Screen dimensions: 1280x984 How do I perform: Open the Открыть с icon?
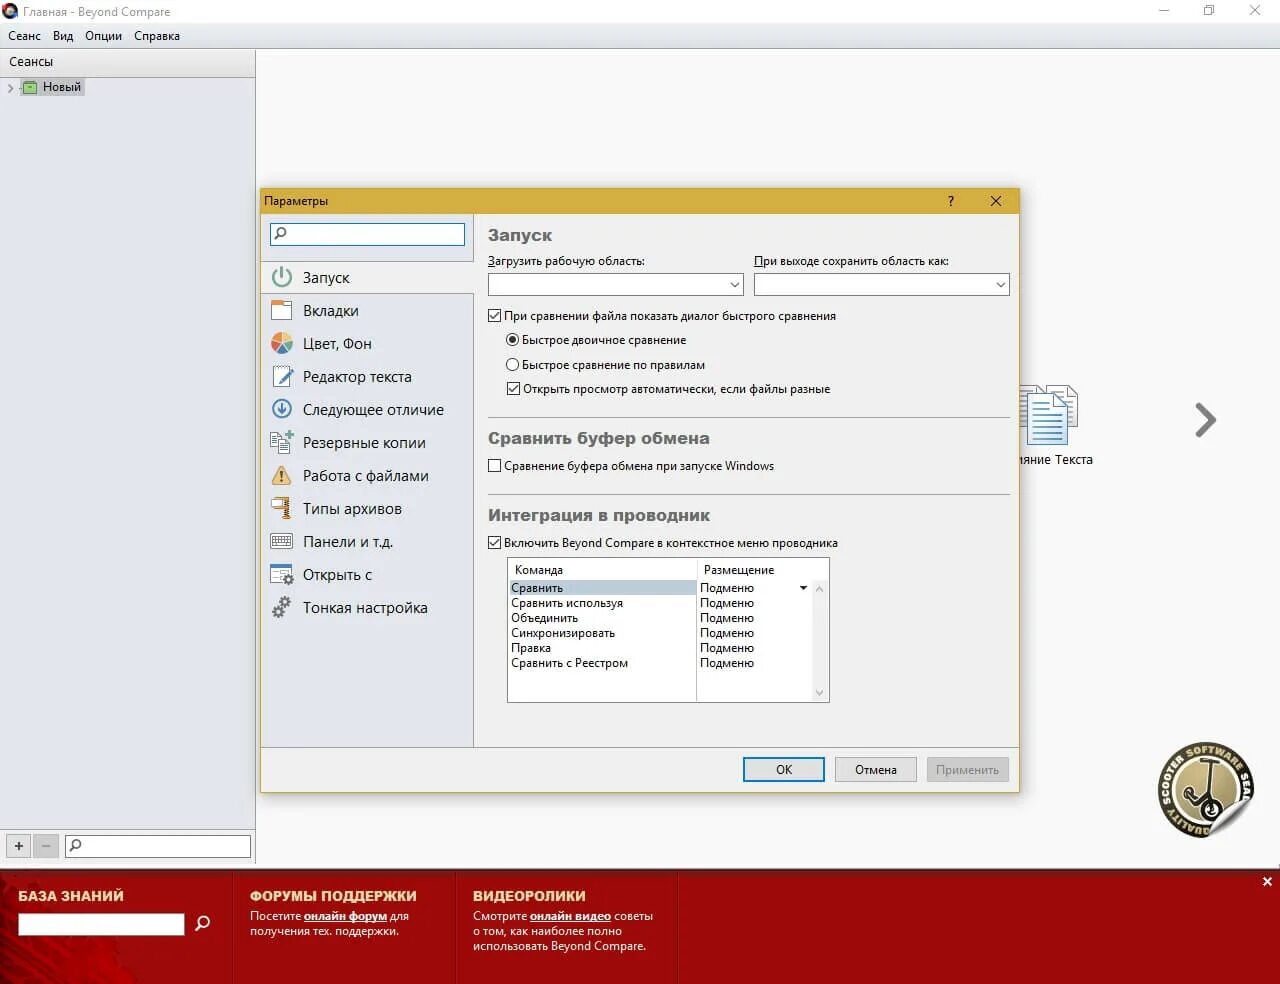point(282,574)
